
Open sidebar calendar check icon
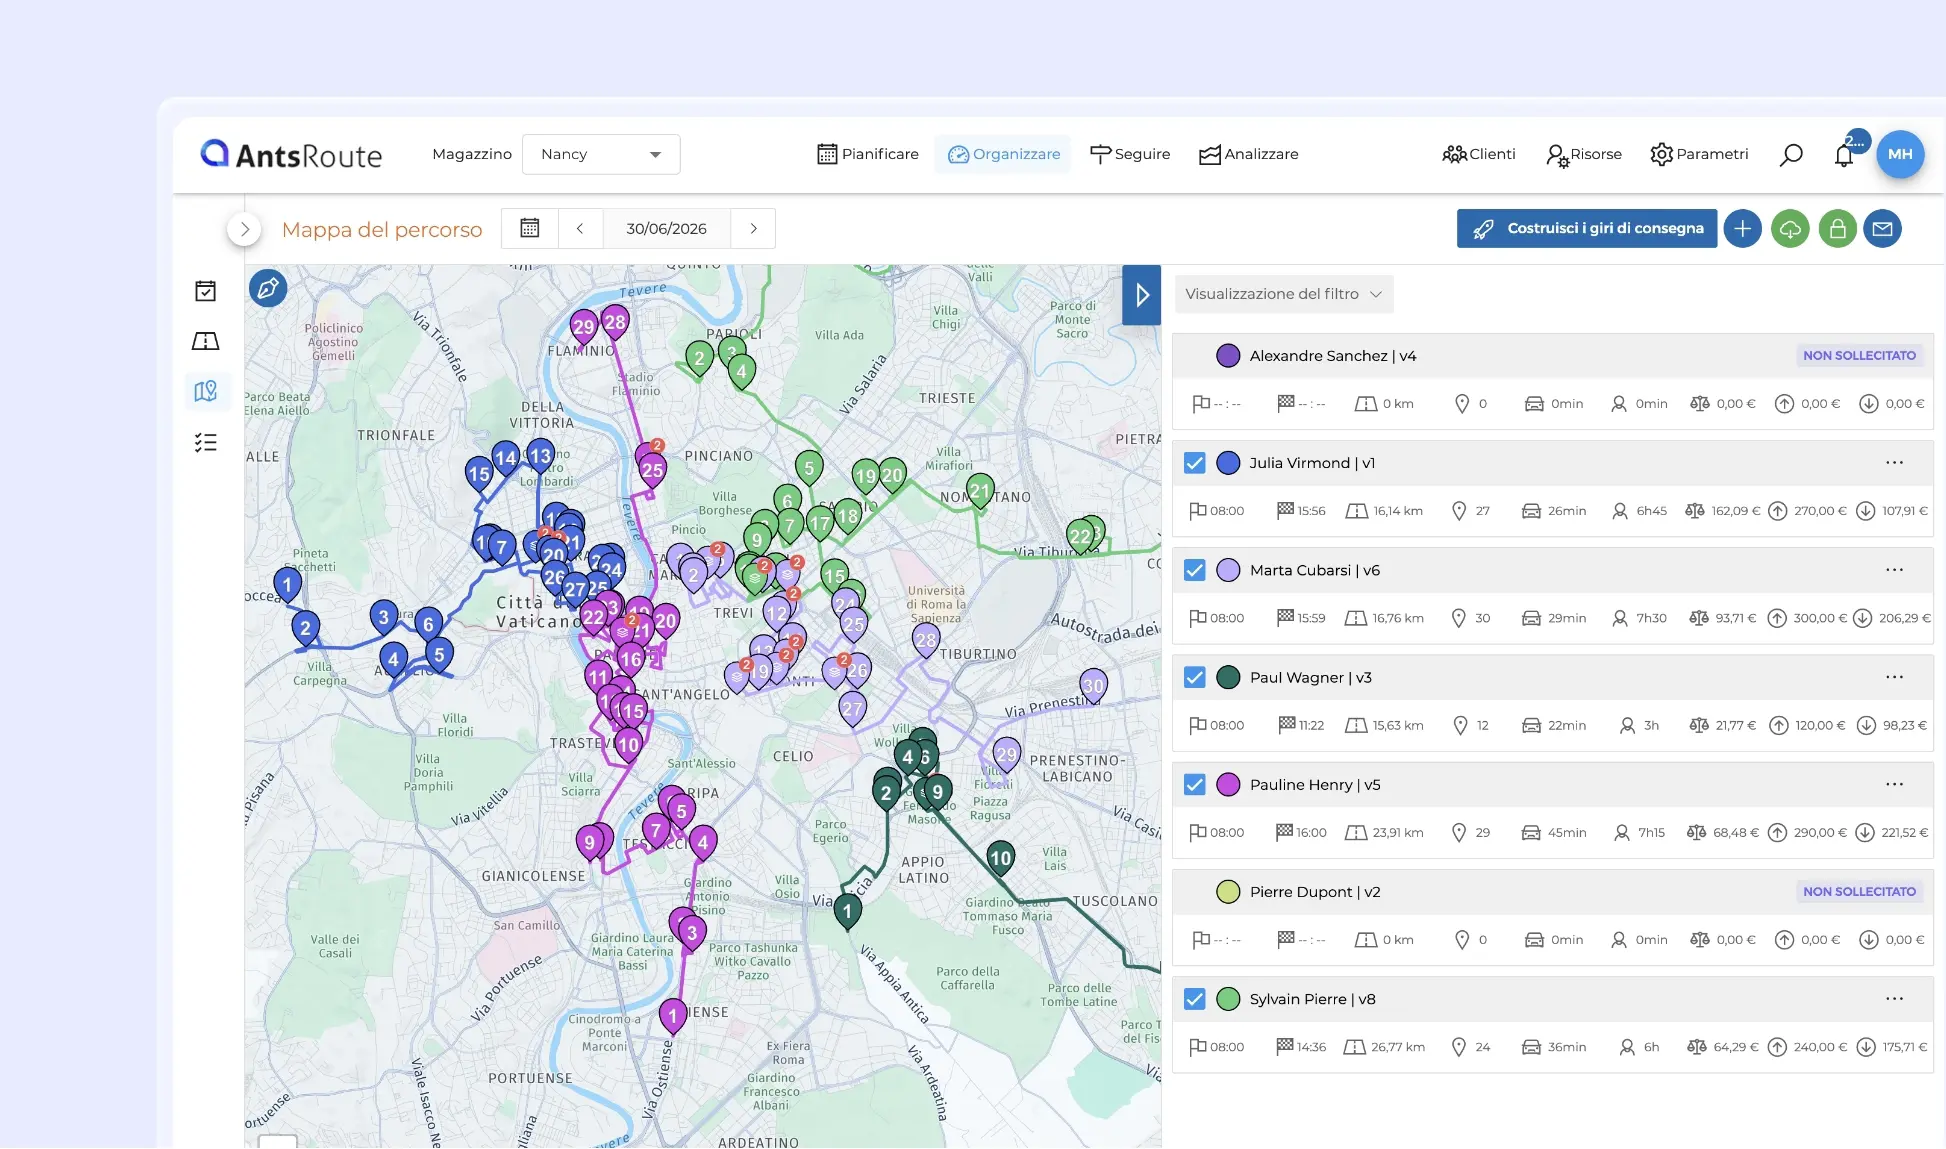[x=205, y=291]
